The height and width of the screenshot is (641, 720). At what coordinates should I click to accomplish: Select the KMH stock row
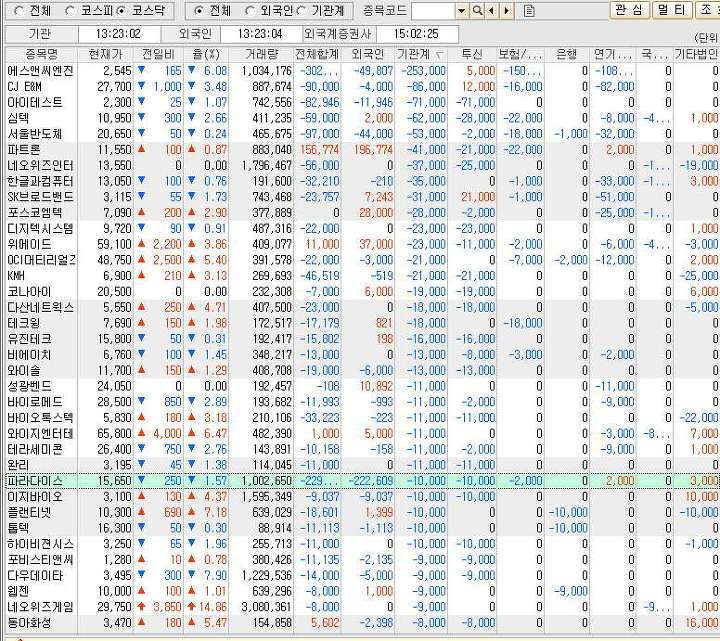pyautogui.click(x=362, y=276)
